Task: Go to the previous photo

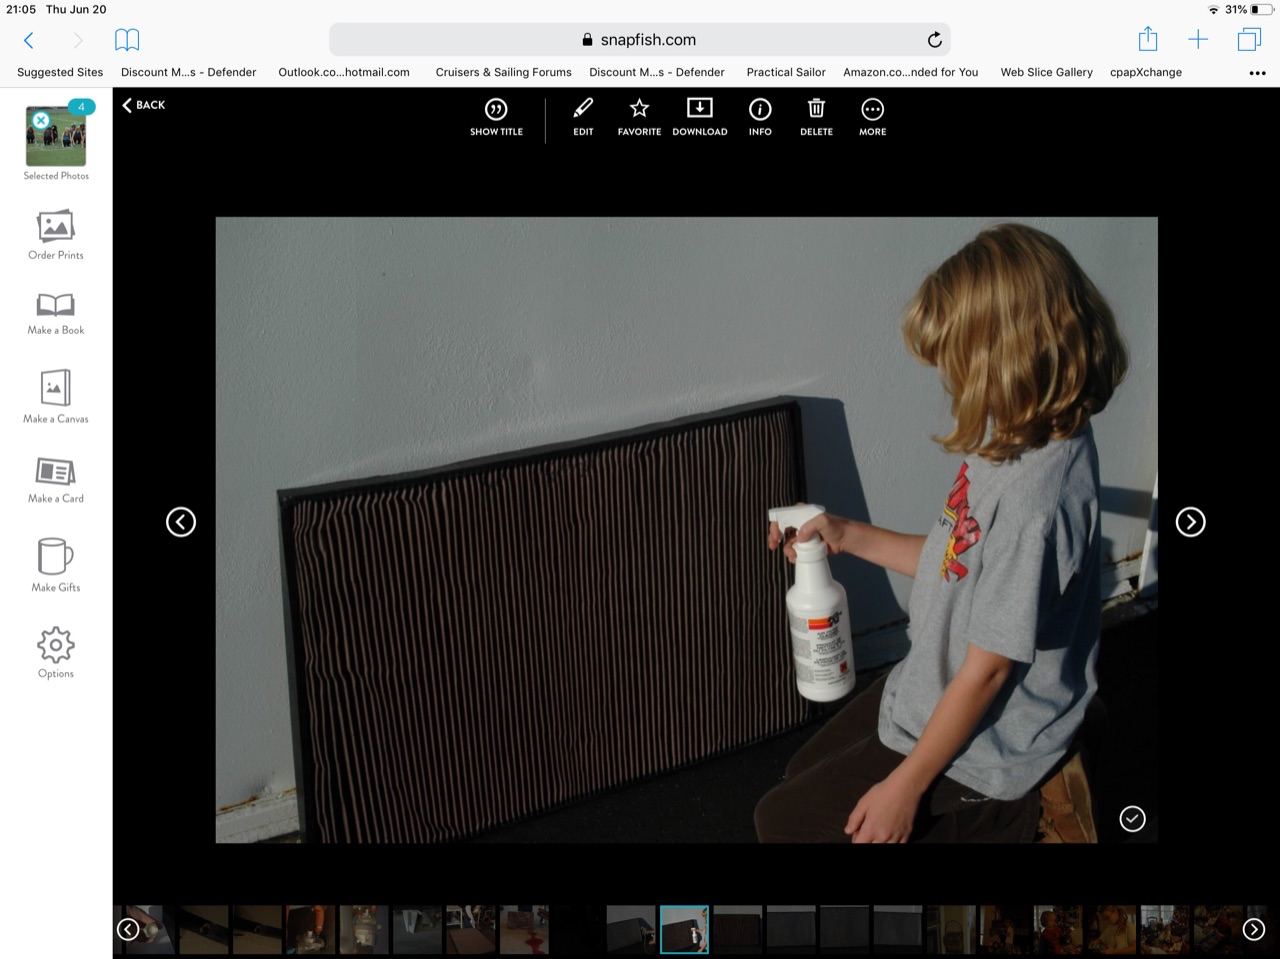Action: point(181,522)
